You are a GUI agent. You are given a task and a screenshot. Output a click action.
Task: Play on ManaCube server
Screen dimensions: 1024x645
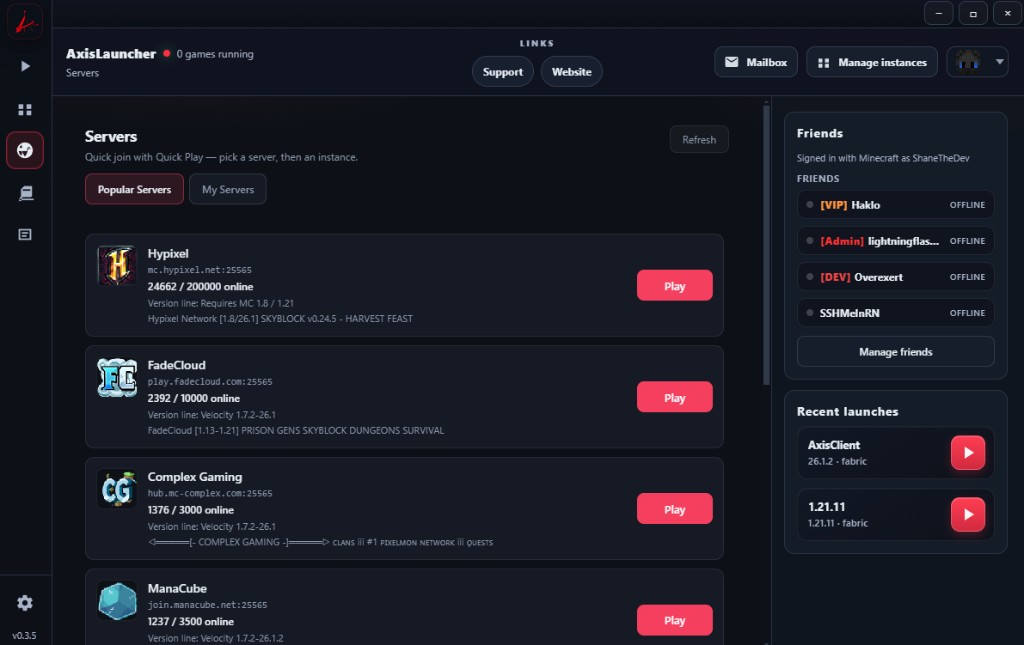(x=675, y=620)
